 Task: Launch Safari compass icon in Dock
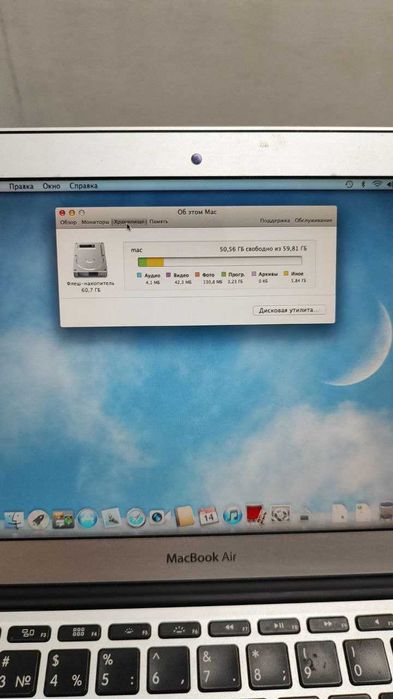pyautogui.click(x=136, y=518)
